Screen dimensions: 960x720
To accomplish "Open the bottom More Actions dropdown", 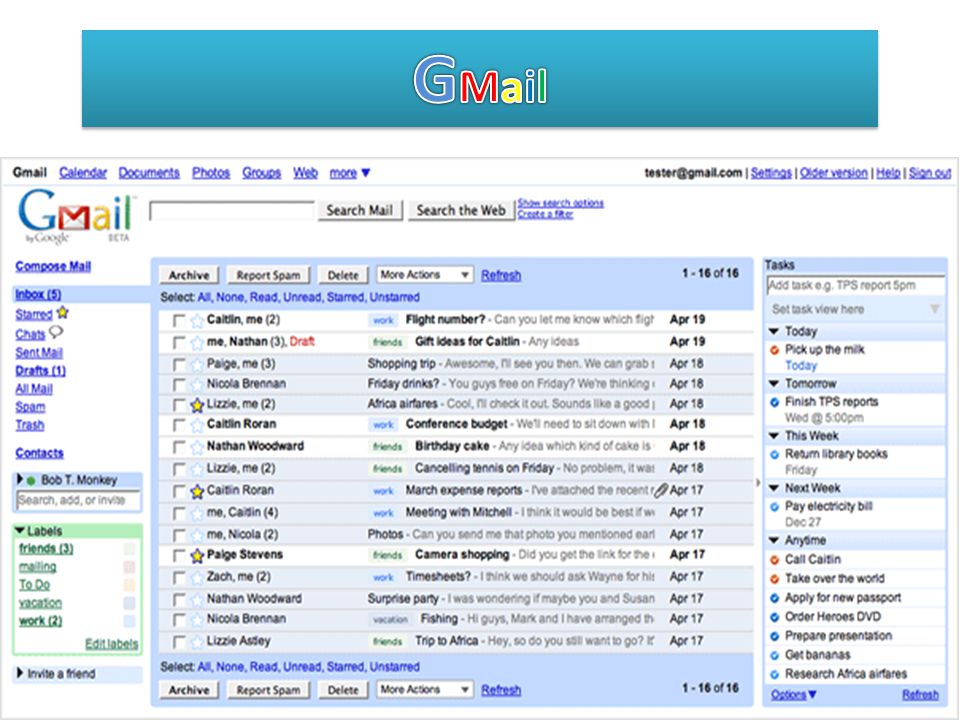I will [425, 689].
